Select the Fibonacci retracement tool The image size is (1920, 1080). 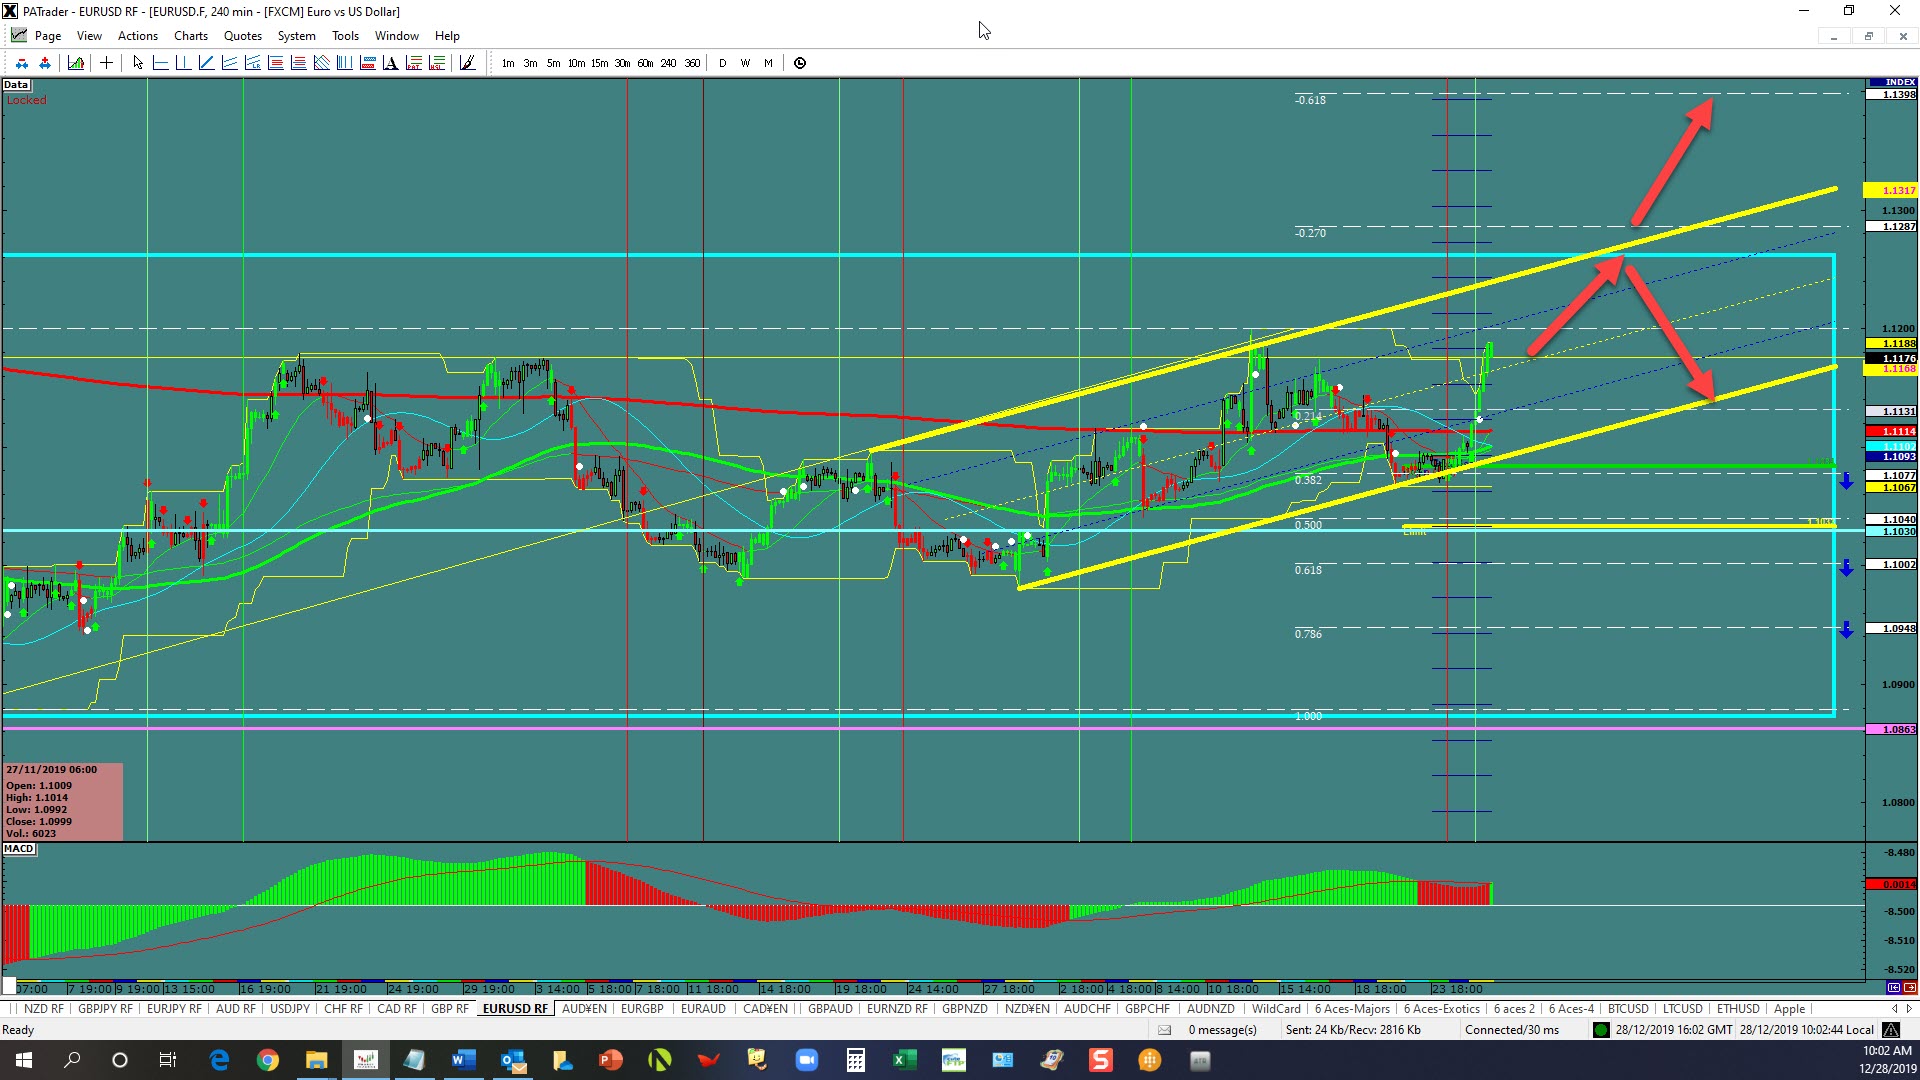pos(275,63)
